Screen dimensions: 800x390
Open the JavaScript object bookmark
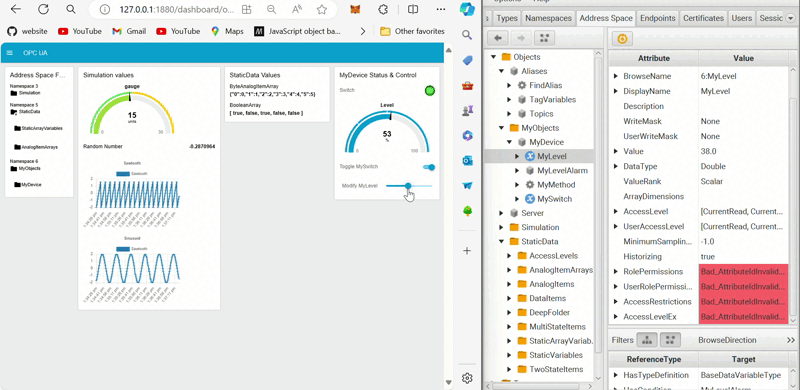coord(297,31)
